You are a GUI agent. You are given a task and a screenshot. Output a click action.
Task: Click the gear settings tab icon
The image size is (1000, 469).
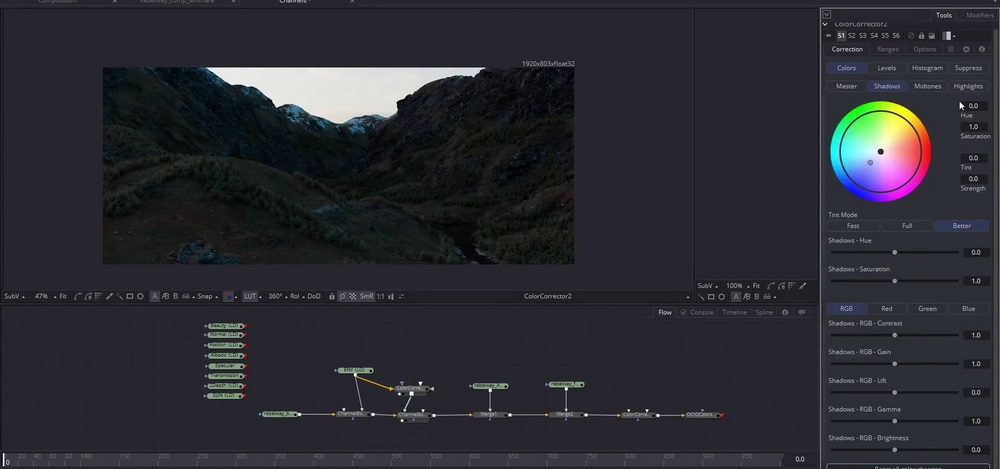tap(966, 49)
